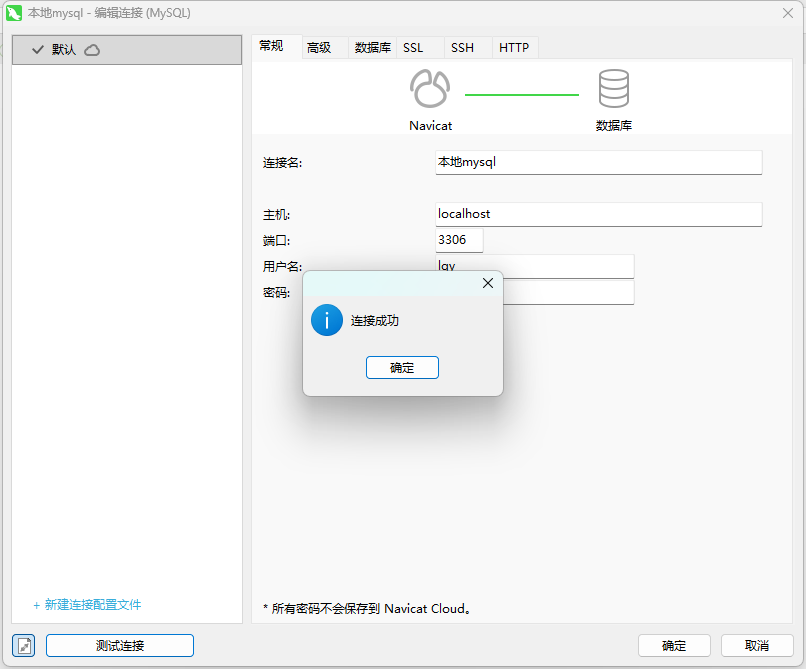Open the 数据库 tab
This screenshot has width=806, height=669.
point(373,48)
